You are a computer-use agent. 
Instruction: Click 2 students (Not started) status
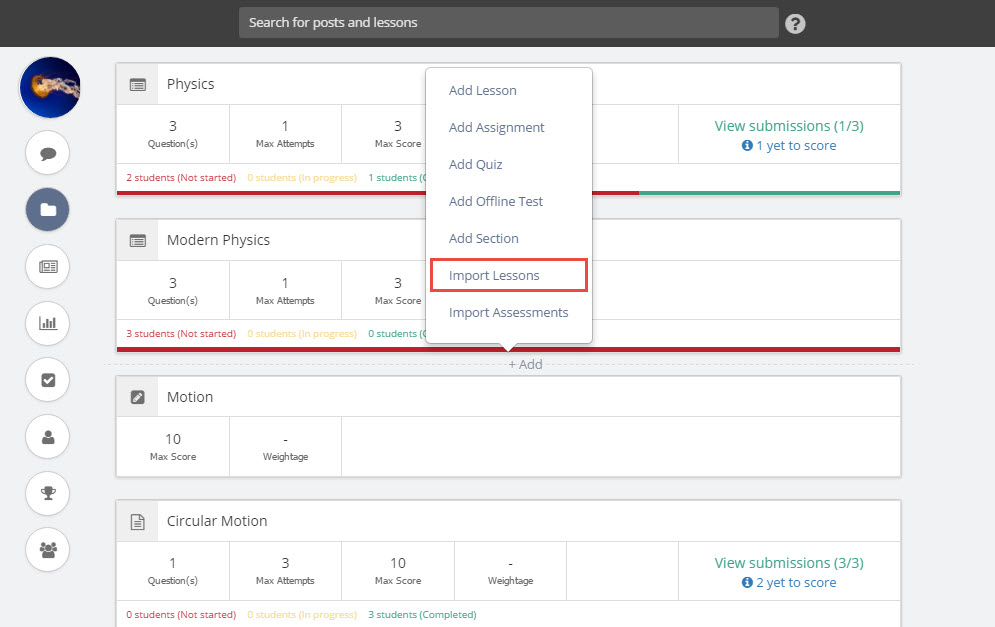(181, 178)
